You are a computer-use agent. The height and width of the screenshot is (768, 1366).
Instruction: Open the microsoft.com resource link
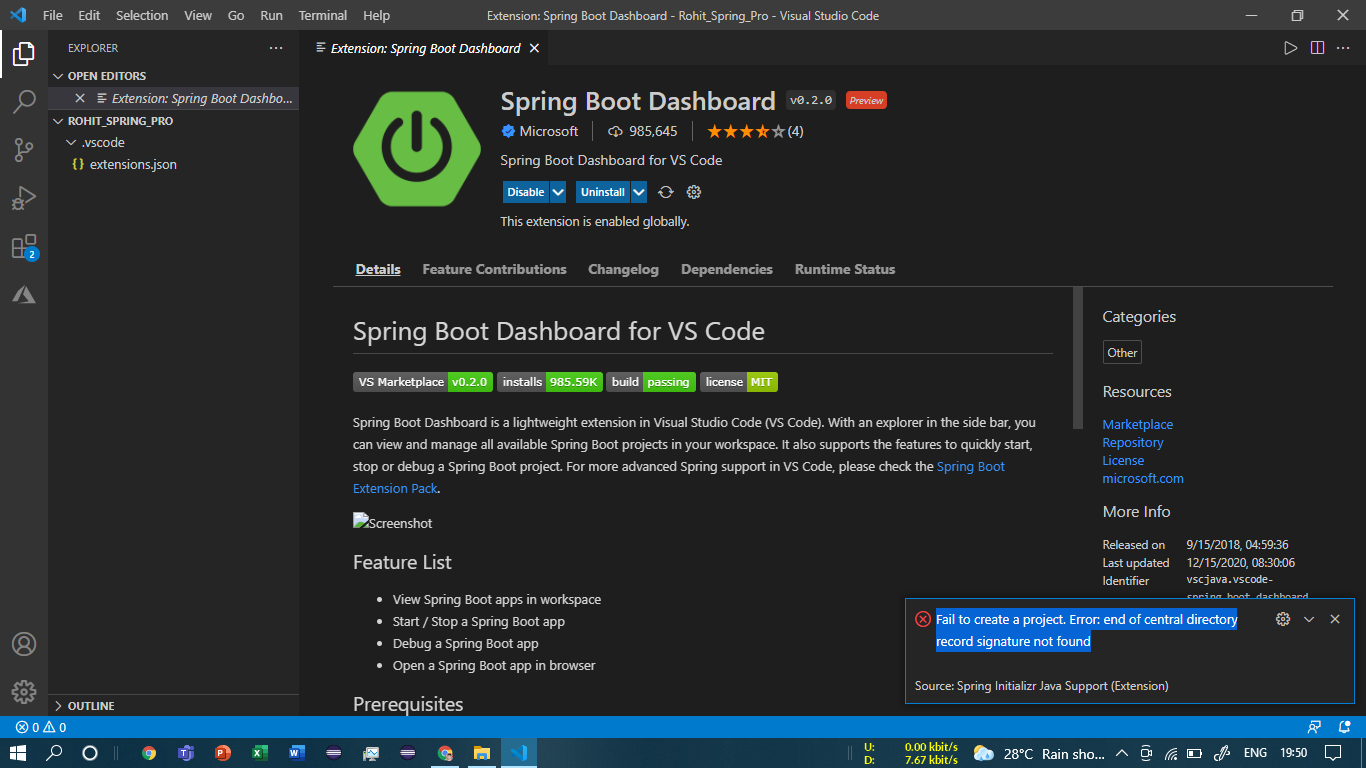pyautogui.click(x=1143, y=479)
